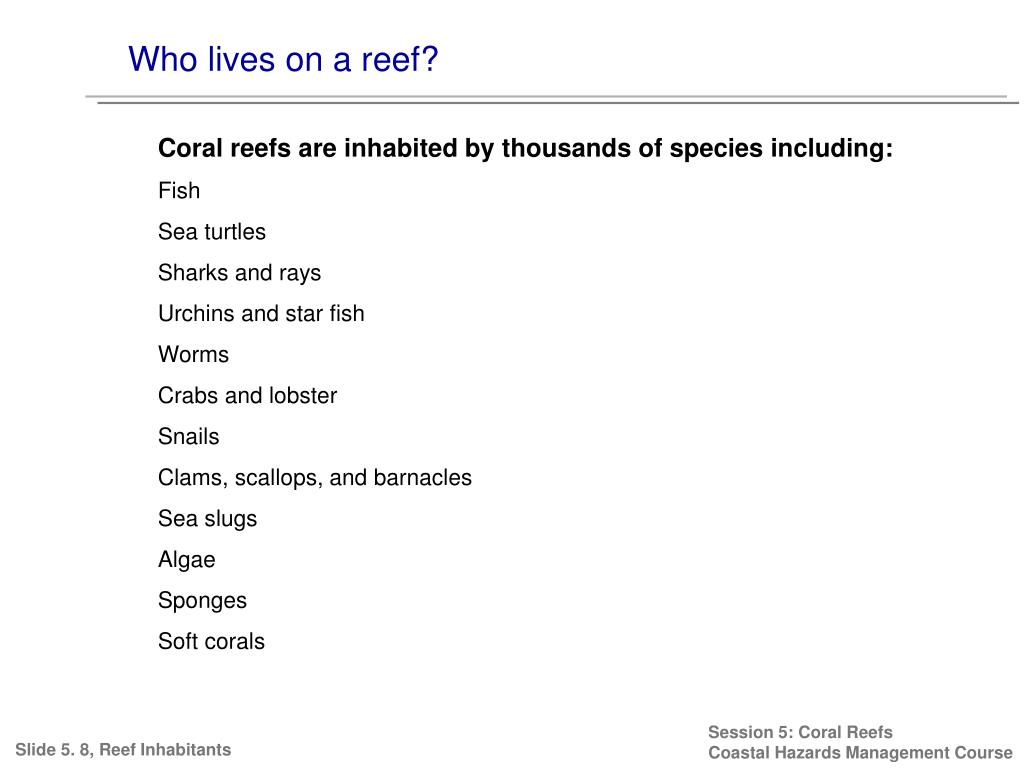Click the "Fish" list item
The height and width of the screenshot is (768, 1024).
click(x=179, y=191)
